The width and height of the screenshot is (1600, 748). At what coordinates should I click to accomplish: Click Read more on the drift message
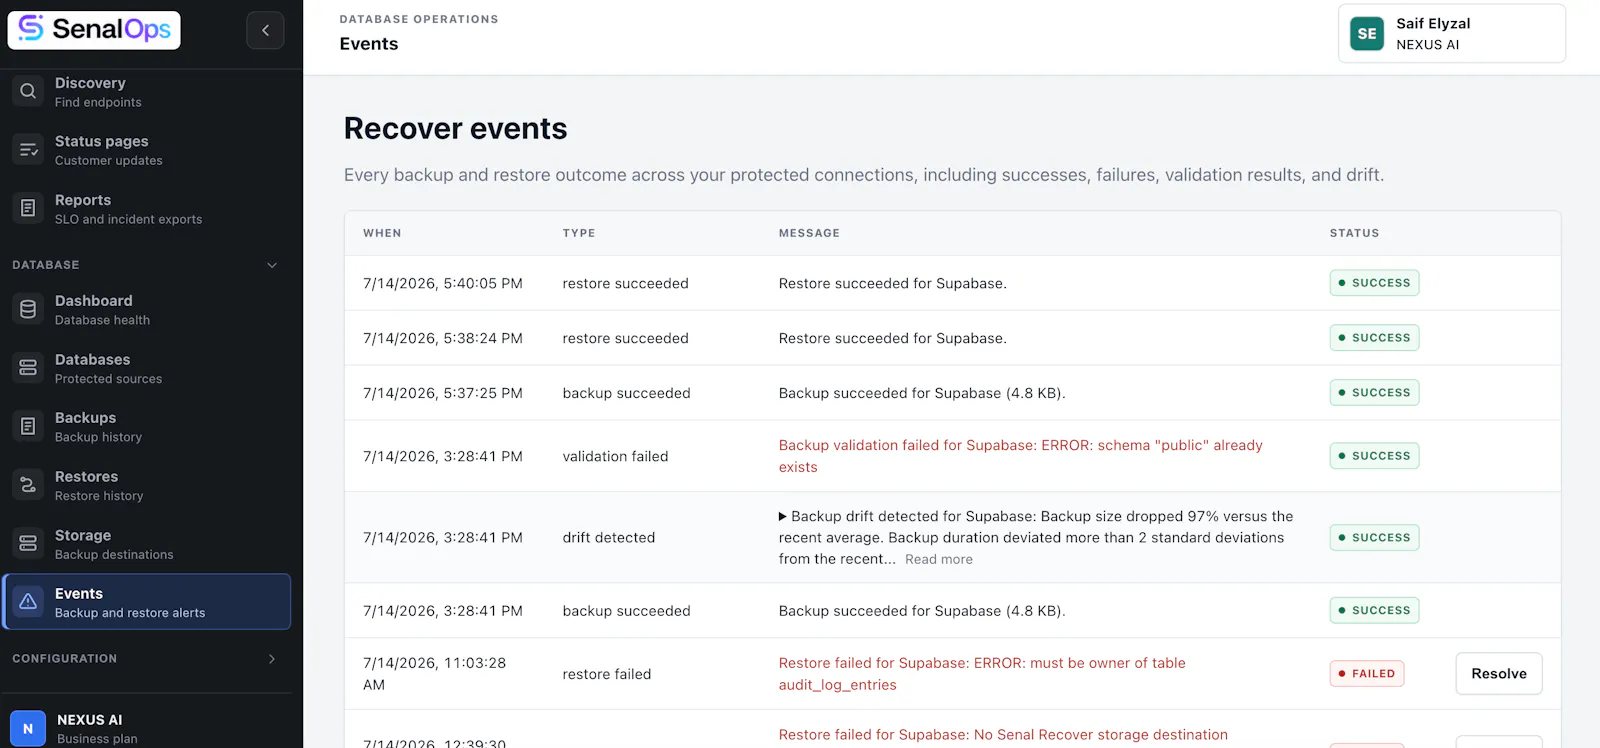[x=938, y=560]
